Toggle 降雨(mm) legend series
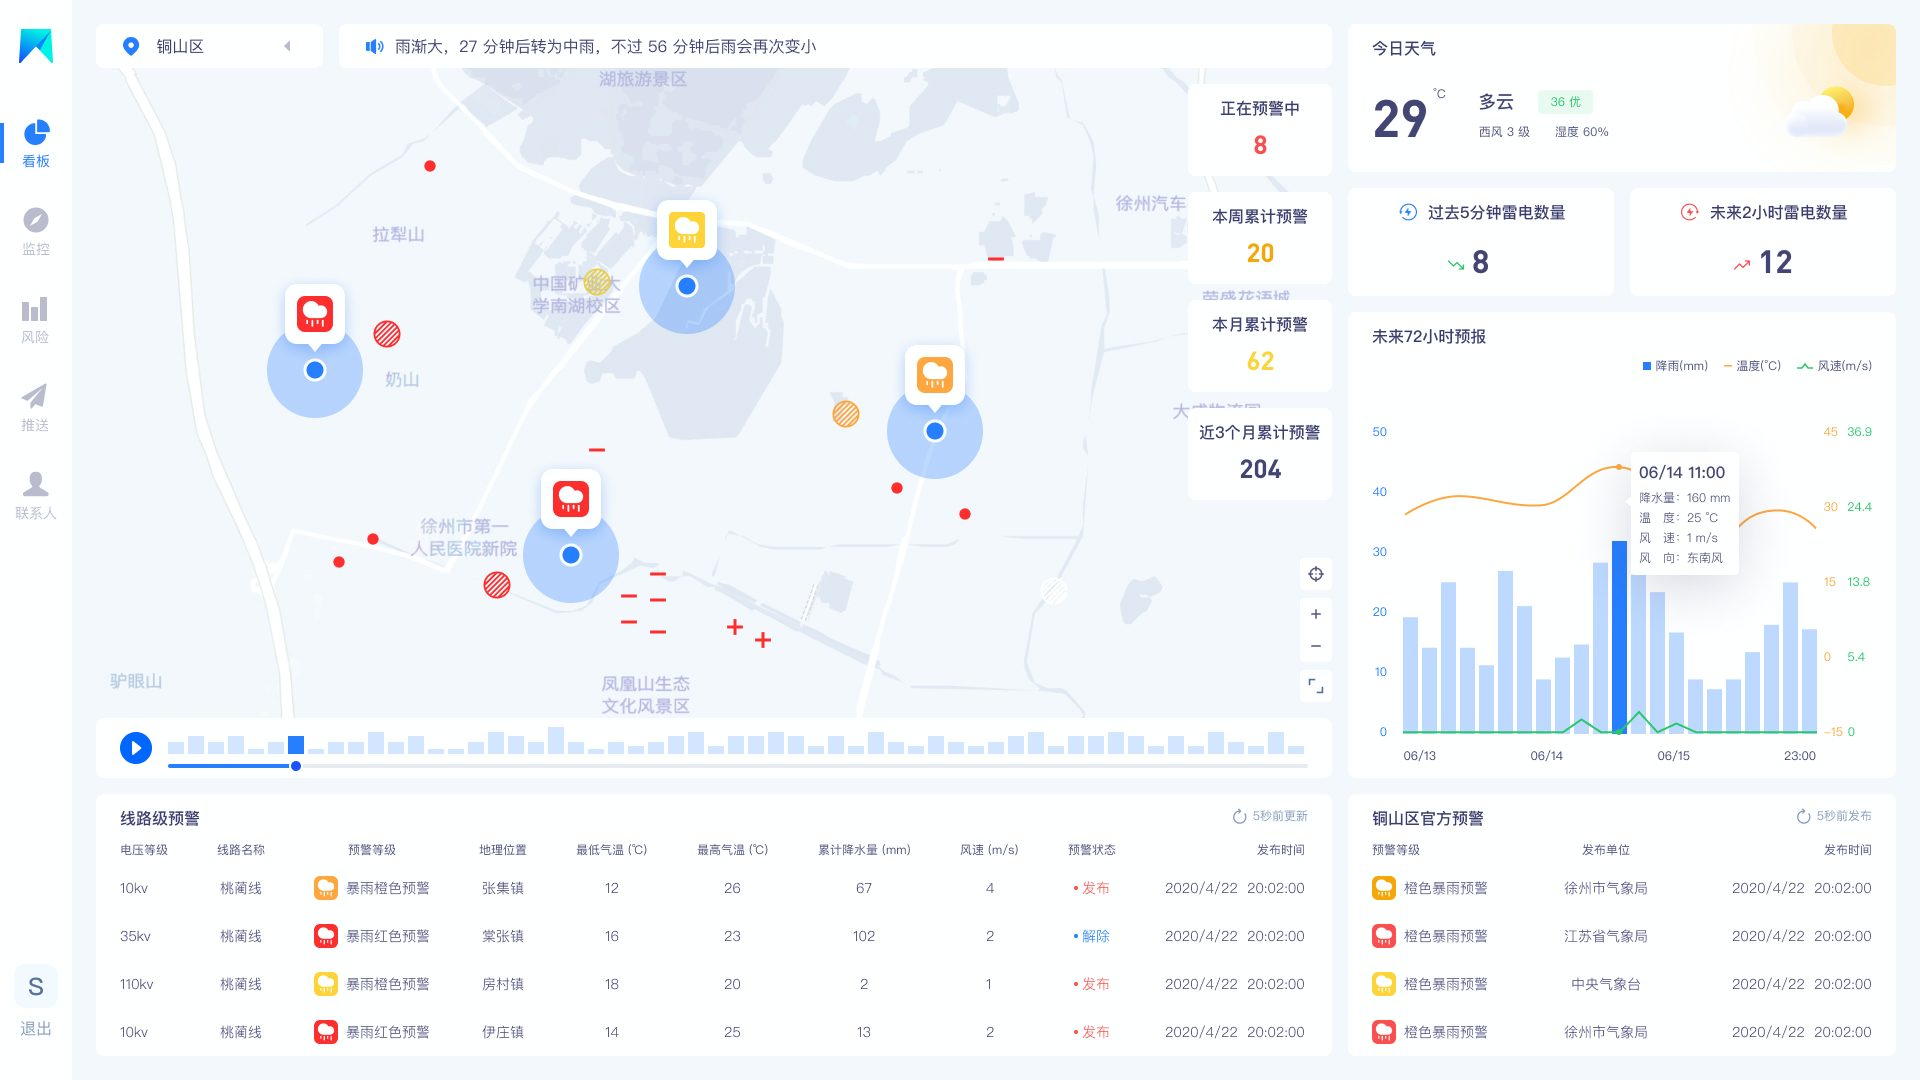This screenshot has width=1920, height=1080. 1675,366
